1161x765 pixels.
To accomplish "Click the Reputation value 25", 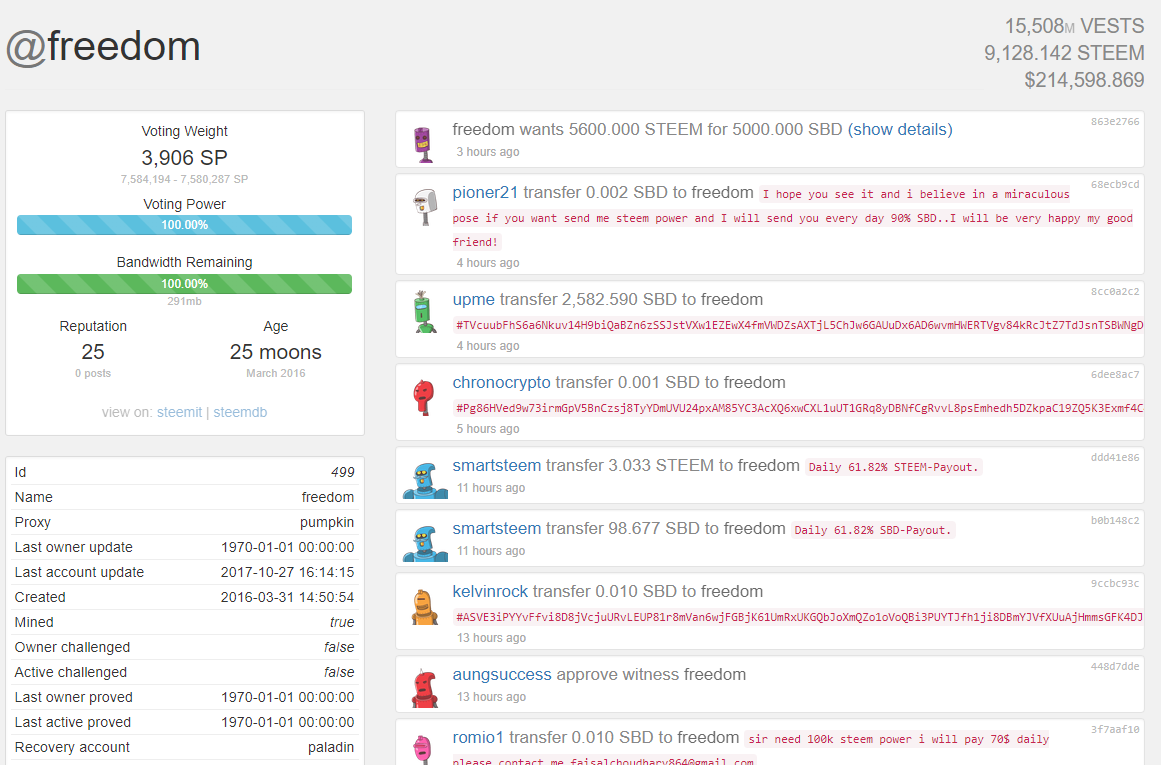I will coord(93,352).
